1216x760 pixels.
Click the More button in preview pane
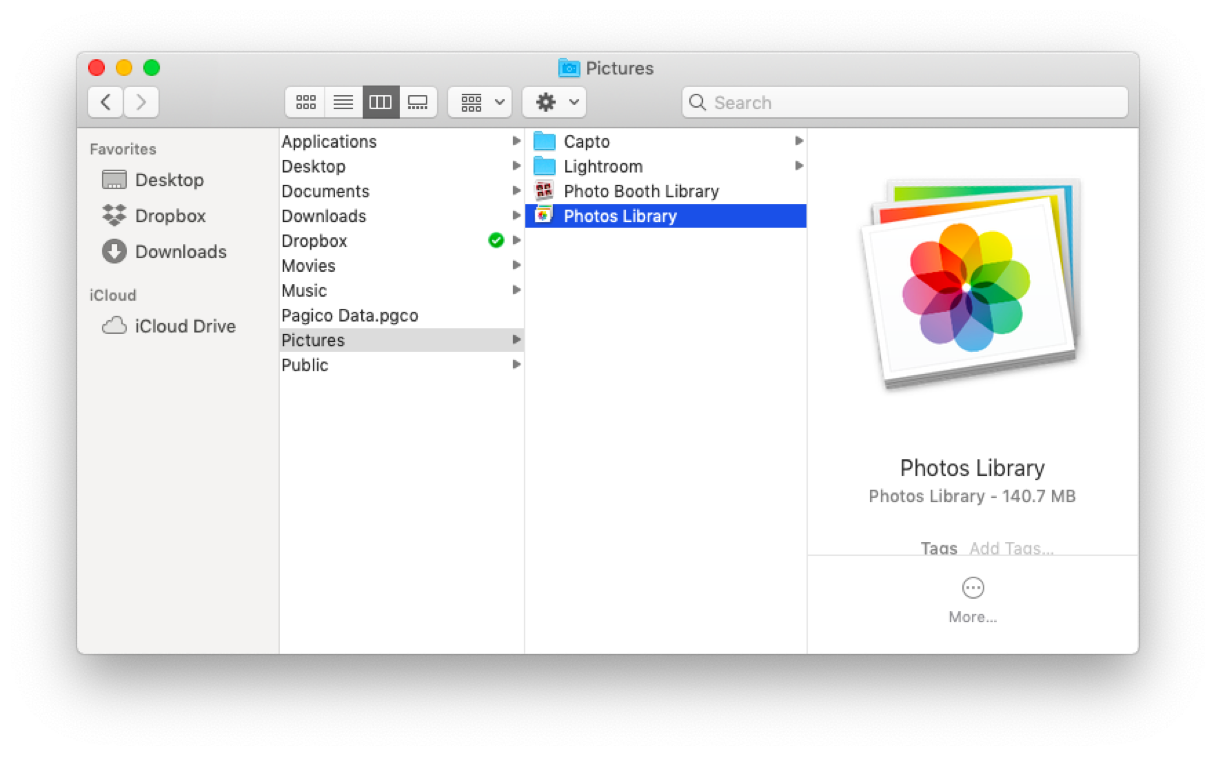973,600
